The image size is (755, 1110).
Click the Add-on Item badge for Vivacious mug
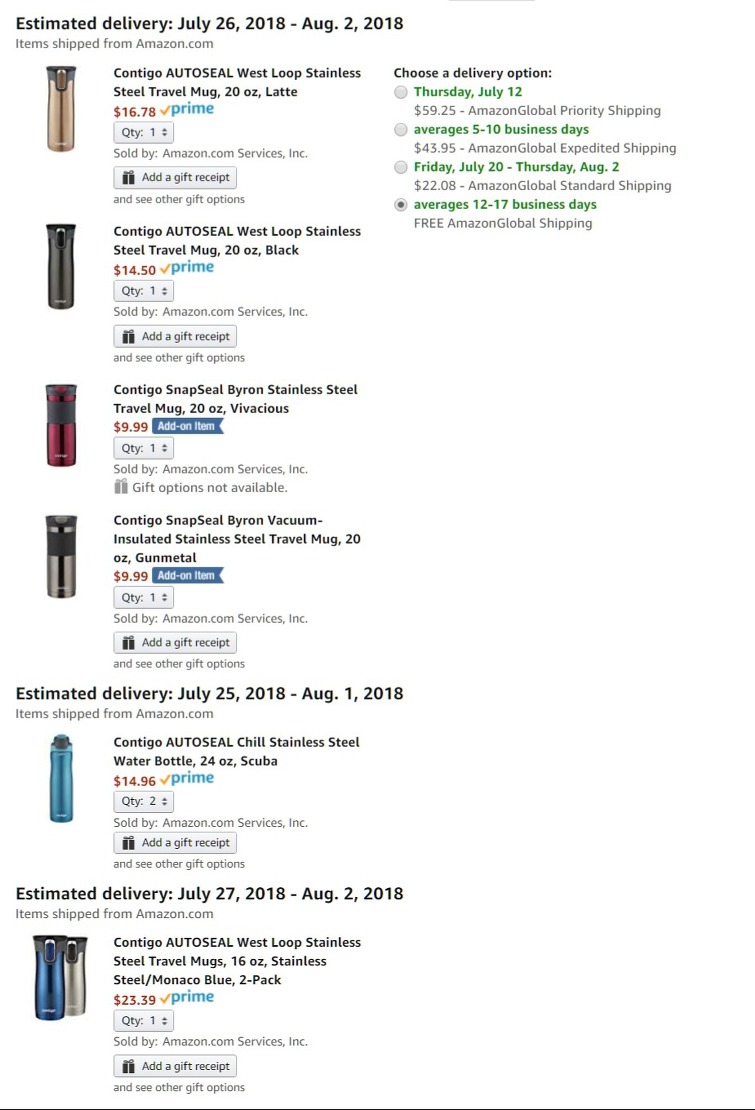click(x=188, y=426)
